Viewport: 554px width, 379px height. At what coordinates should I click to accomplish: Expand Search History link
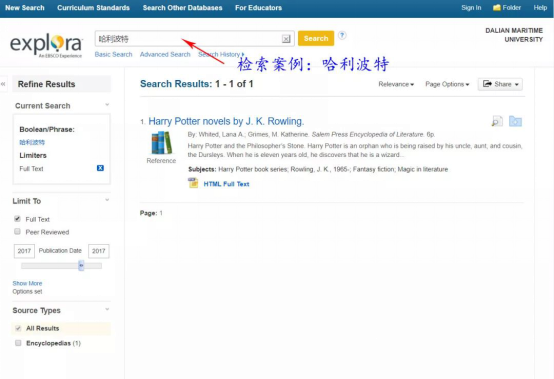221,54
